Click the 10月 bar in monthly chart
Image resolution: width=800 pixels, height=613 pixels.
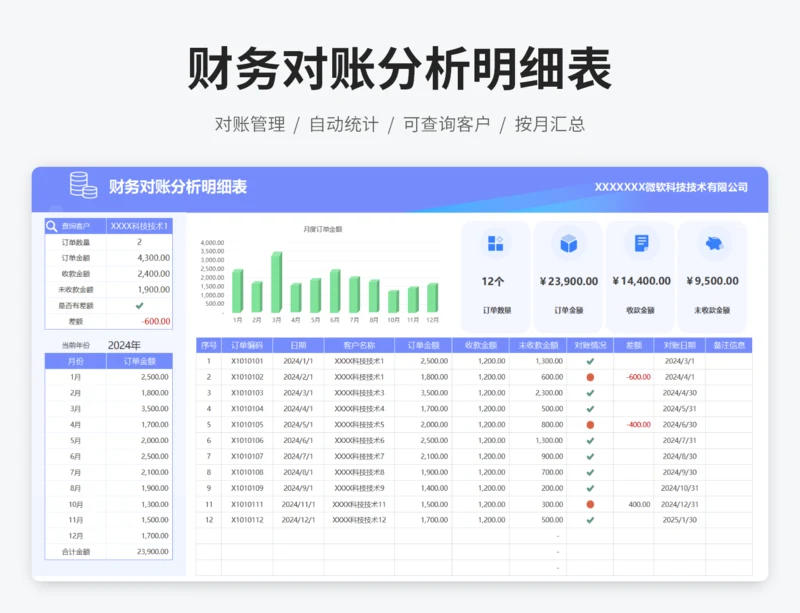pos(393,301)
